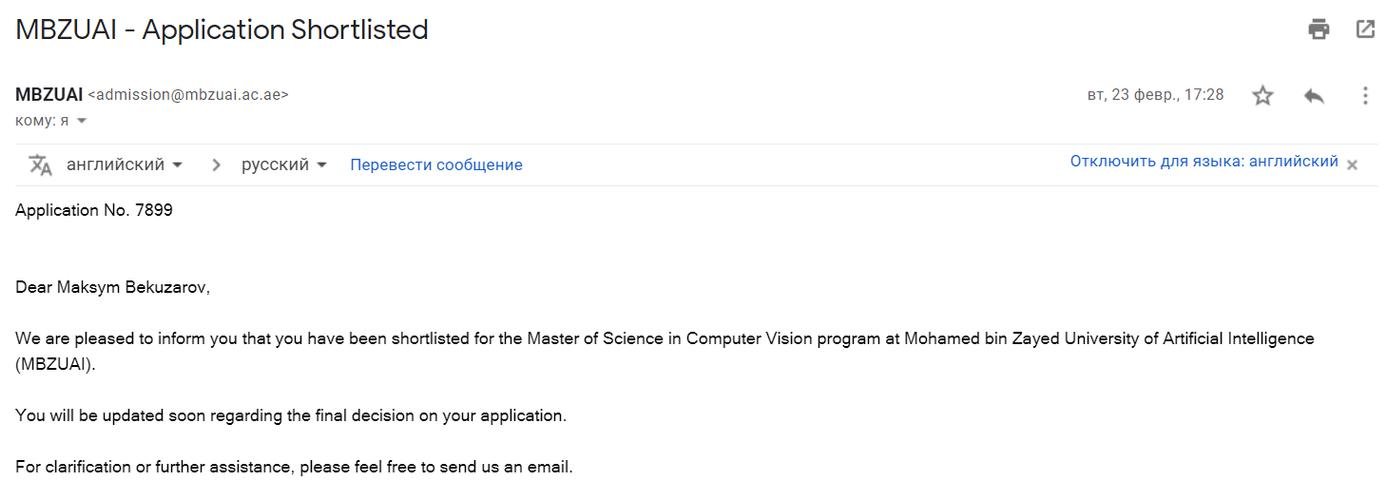Click the 'send us an email' closing line

click(x=294, y=467)
